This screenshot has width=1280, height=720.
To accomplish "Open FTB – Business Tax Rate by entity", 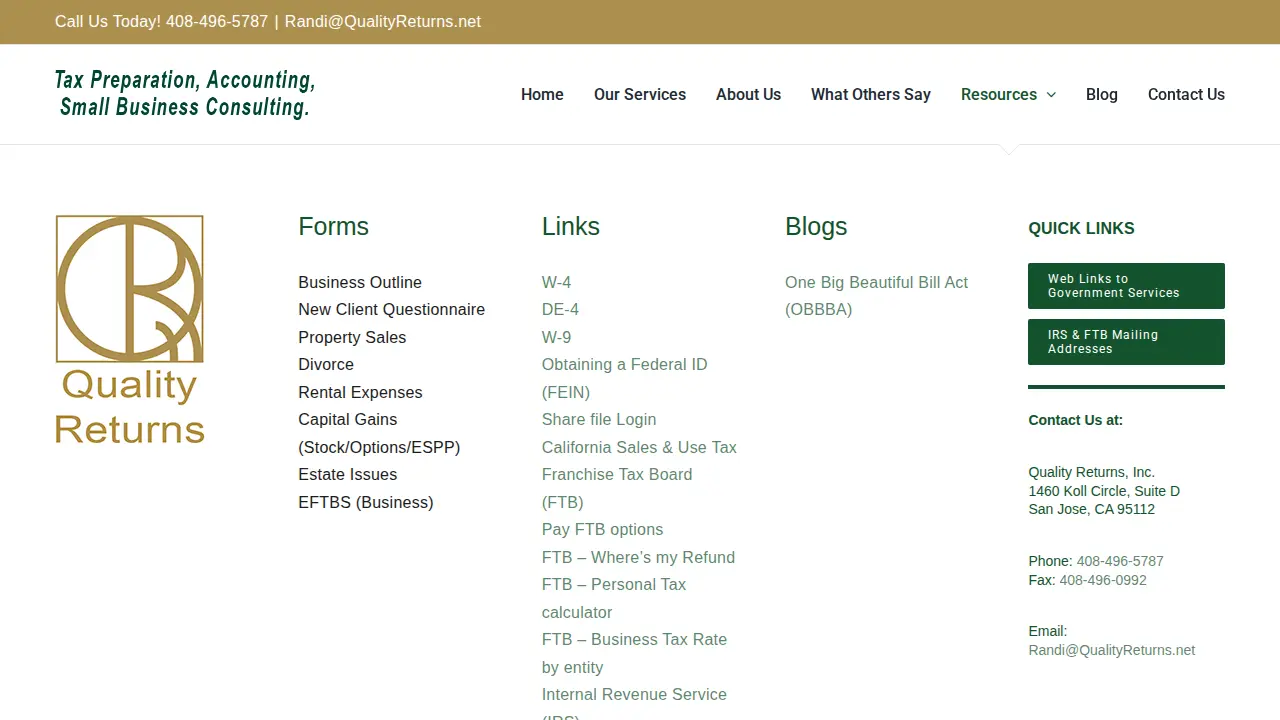I will point(634,654).
